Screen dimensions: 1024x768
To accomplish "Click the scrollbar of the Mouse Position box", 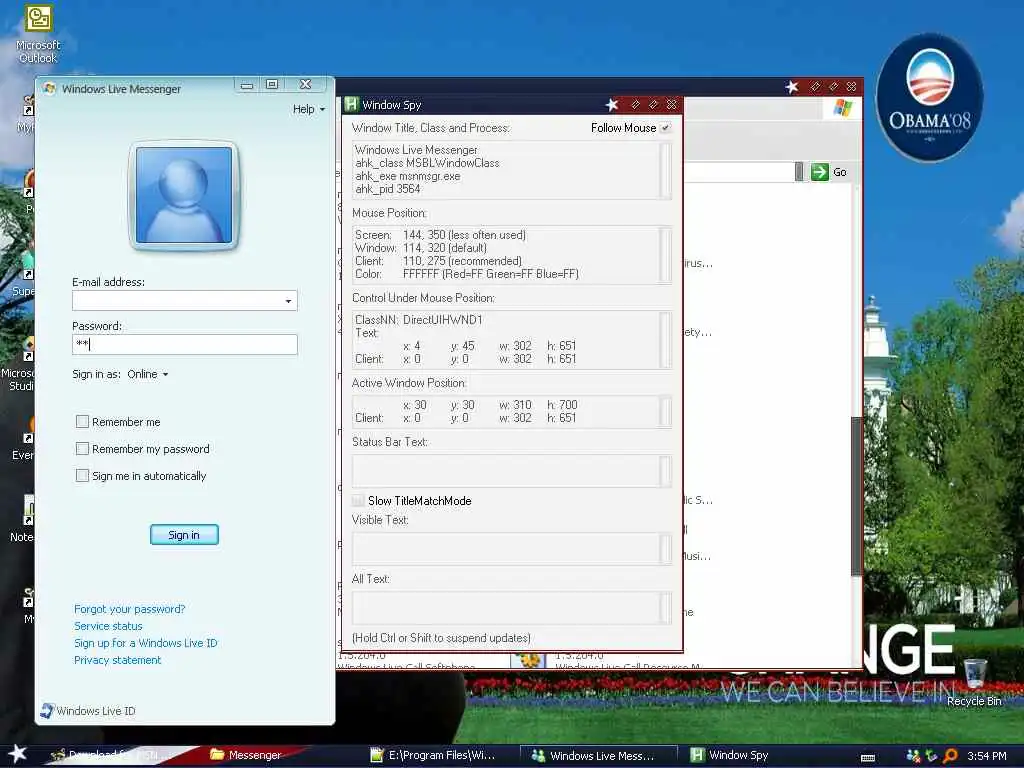I will coord(665,255).
